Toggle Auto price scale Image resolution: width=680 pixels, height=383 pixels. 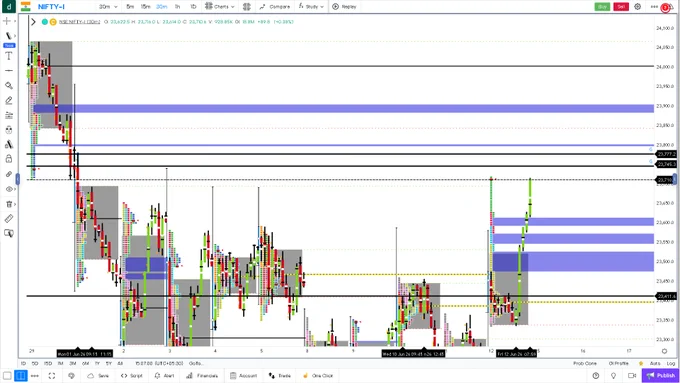pos(654,363)
